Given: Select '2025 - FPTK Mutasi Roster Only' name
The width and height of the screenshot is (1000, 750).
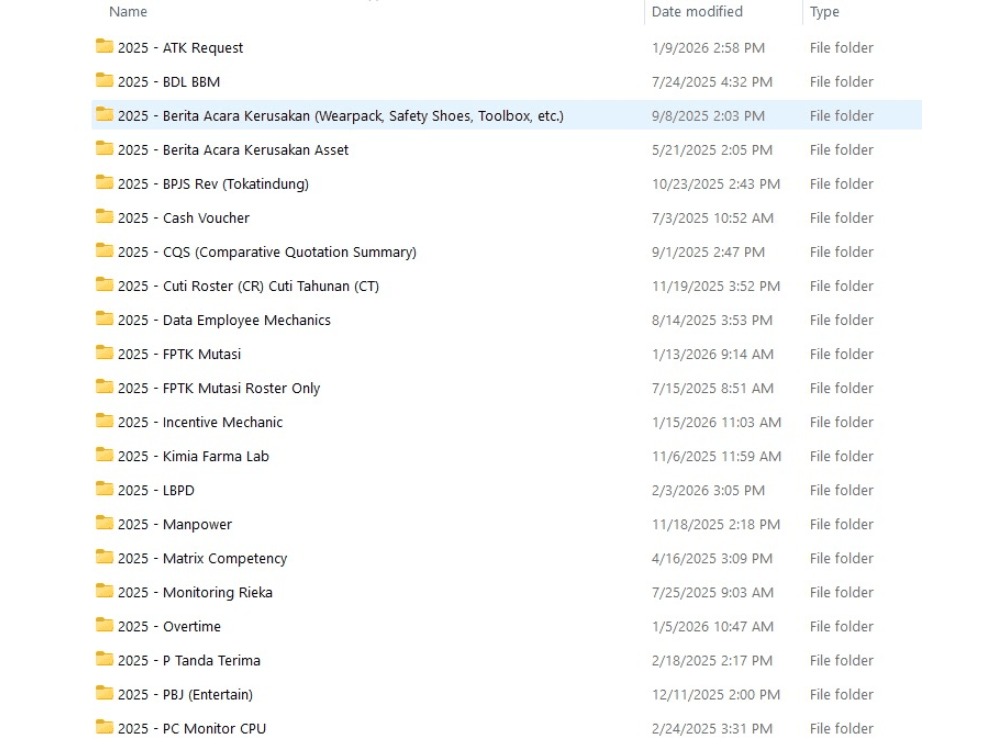Looking at the screenshot, I should point(219,388).
